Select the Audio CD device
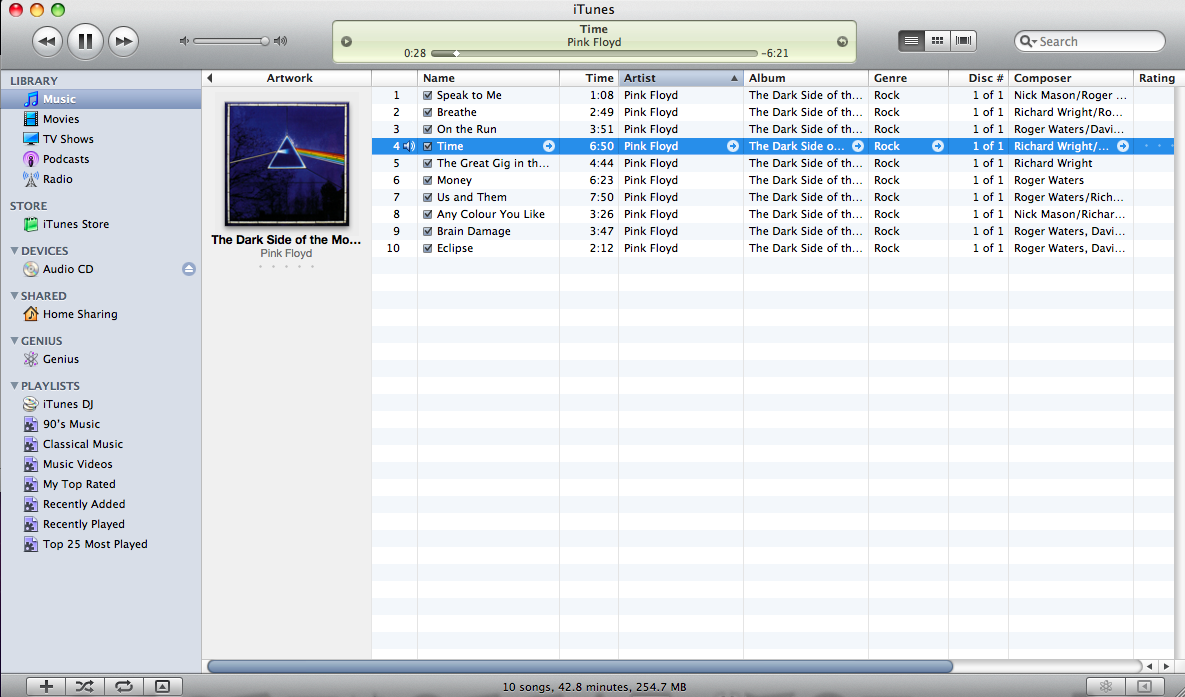 point(68,269)
